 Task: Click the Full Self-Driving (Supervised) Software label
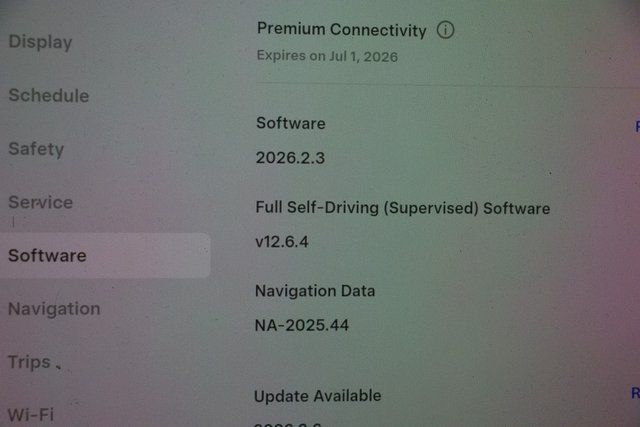click(x=402, y=208)
